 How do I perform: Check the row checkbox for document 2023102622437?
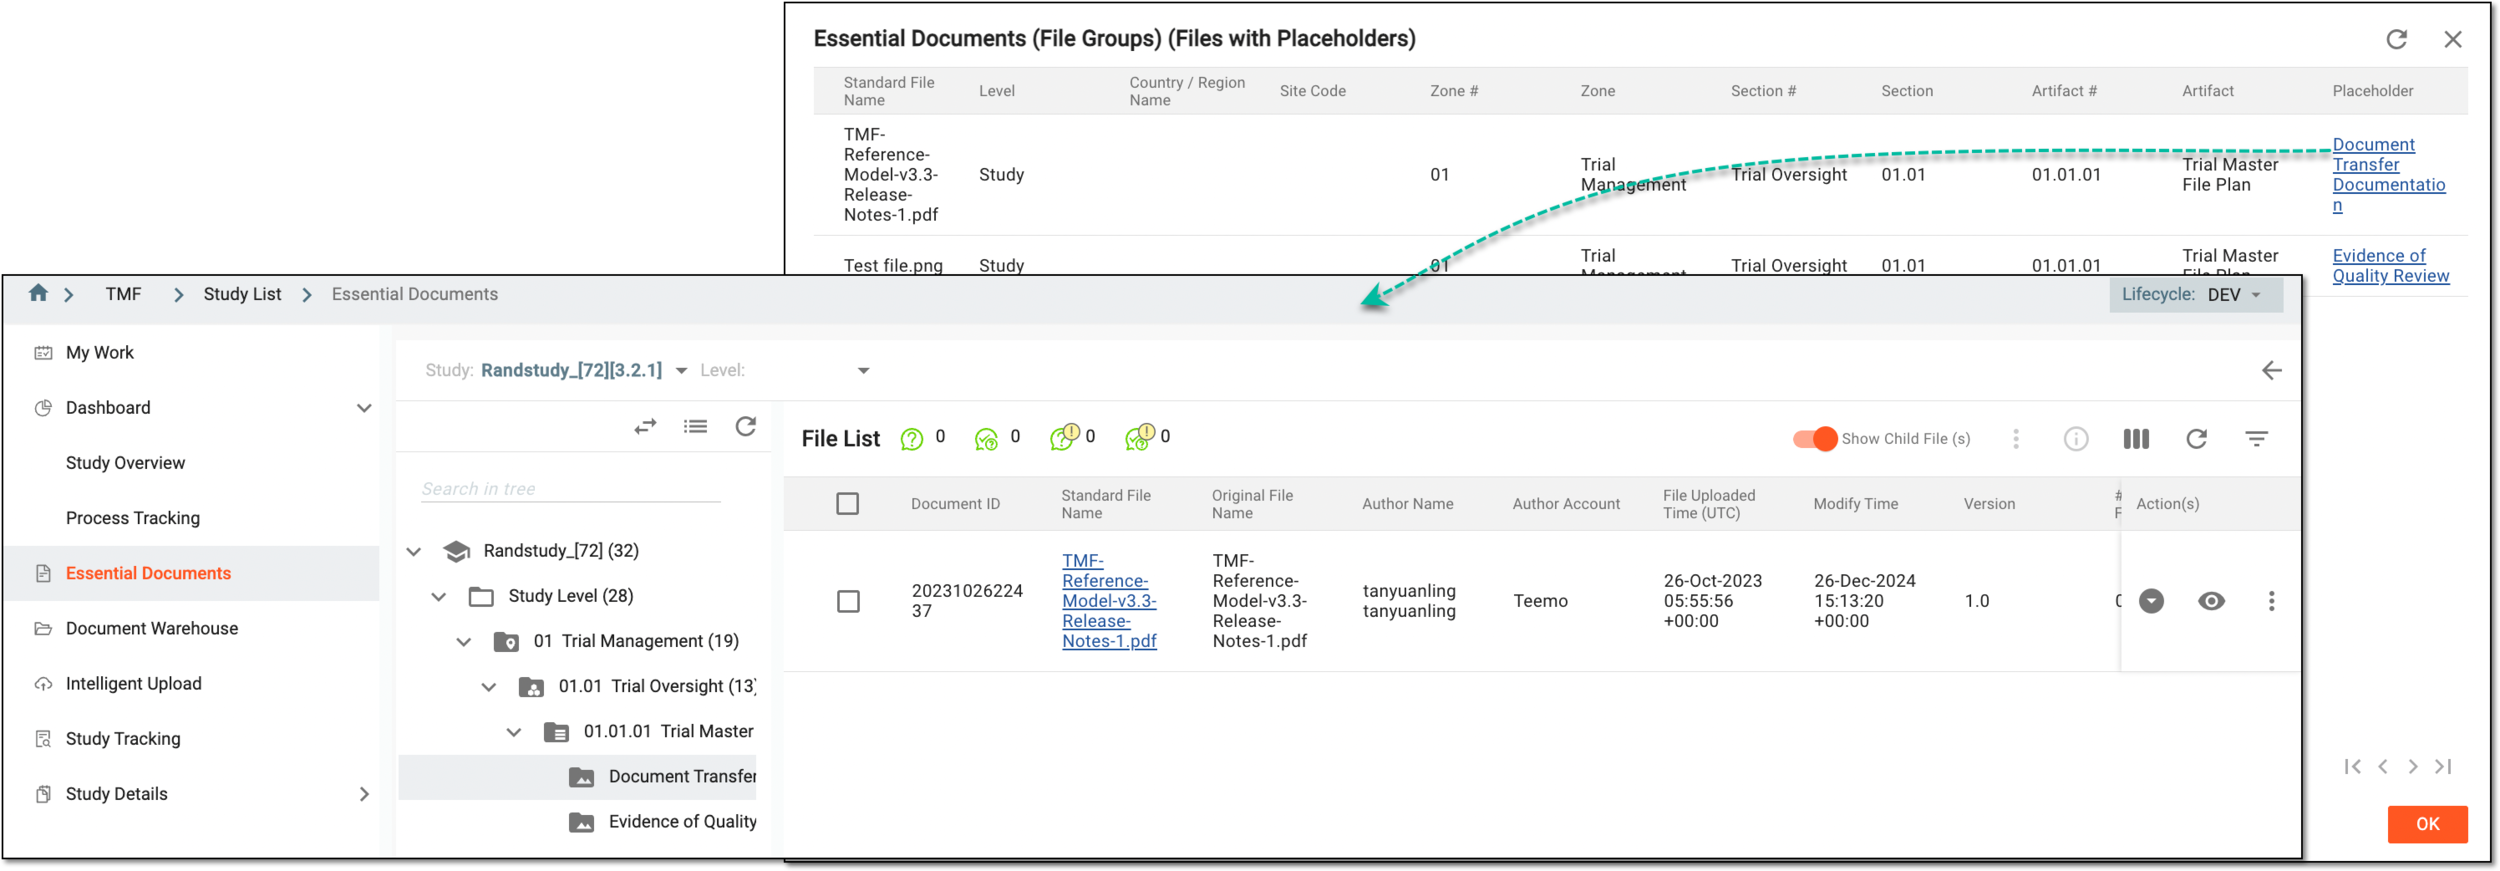tap(848, 601)
